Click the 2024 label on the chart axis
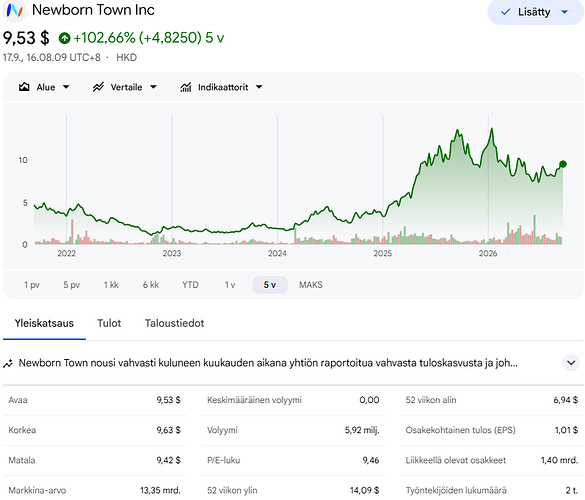The width and height of the screenshot is (585, 500). (x=277, y=254)
